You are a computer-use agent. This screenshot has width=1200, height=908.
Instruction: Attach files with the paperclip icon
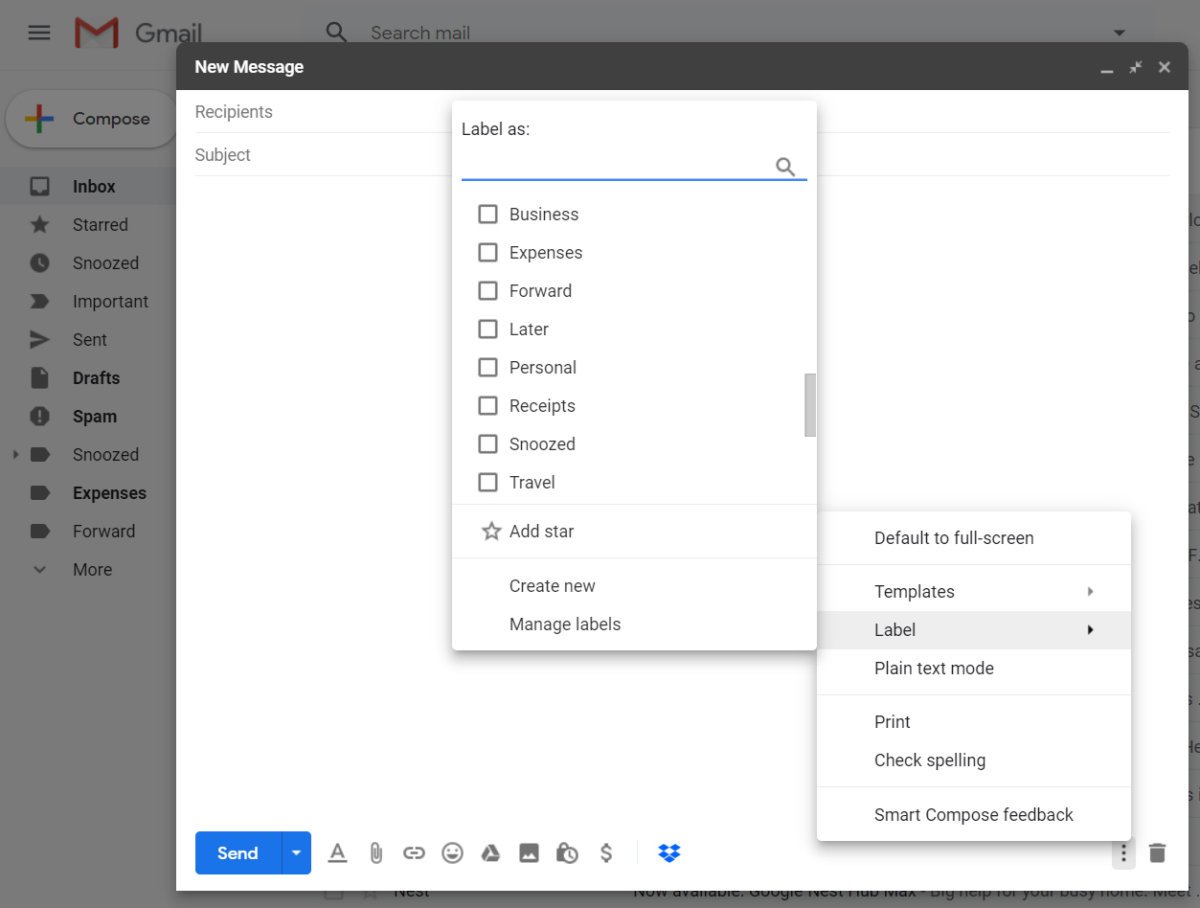376,853
